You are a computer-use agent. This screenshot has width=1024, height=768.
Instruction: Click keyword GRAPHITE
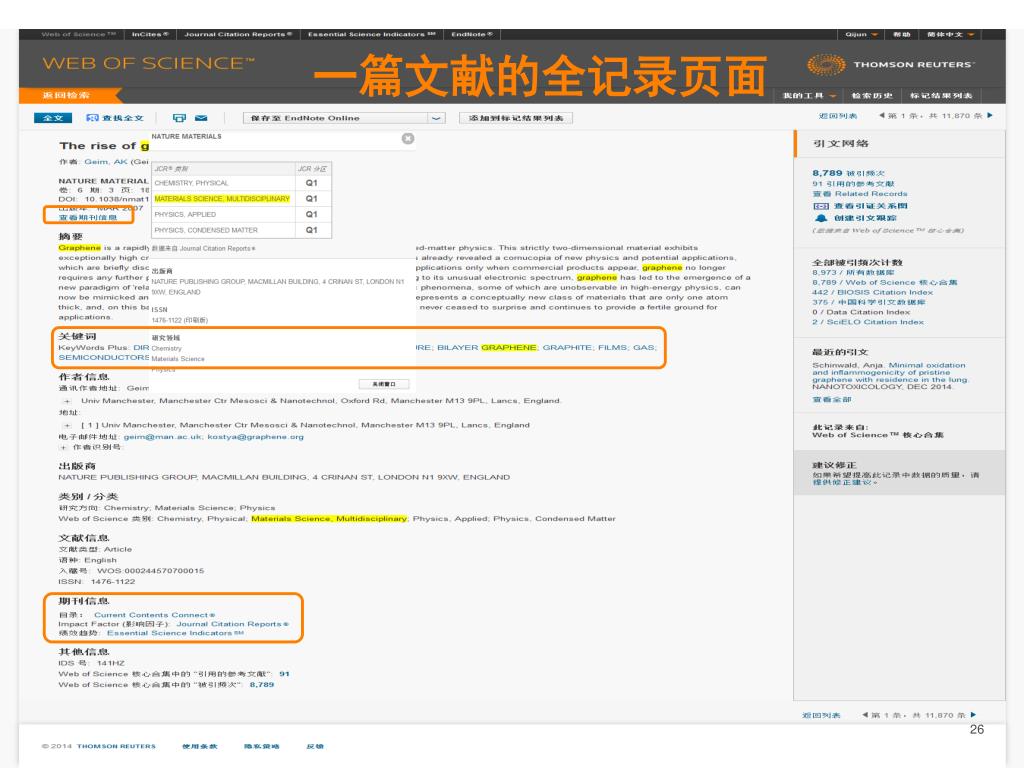point(568,347)
